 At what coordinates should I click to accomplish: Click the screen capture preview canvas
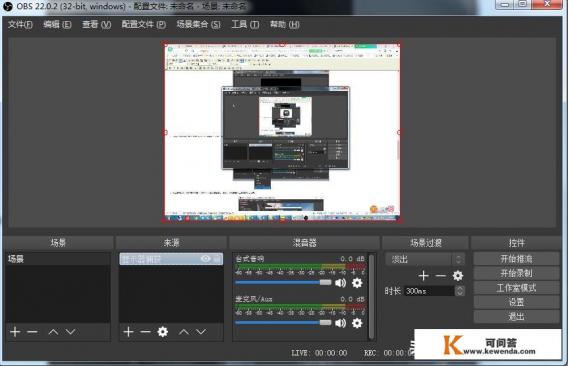(x=282, y=133)
